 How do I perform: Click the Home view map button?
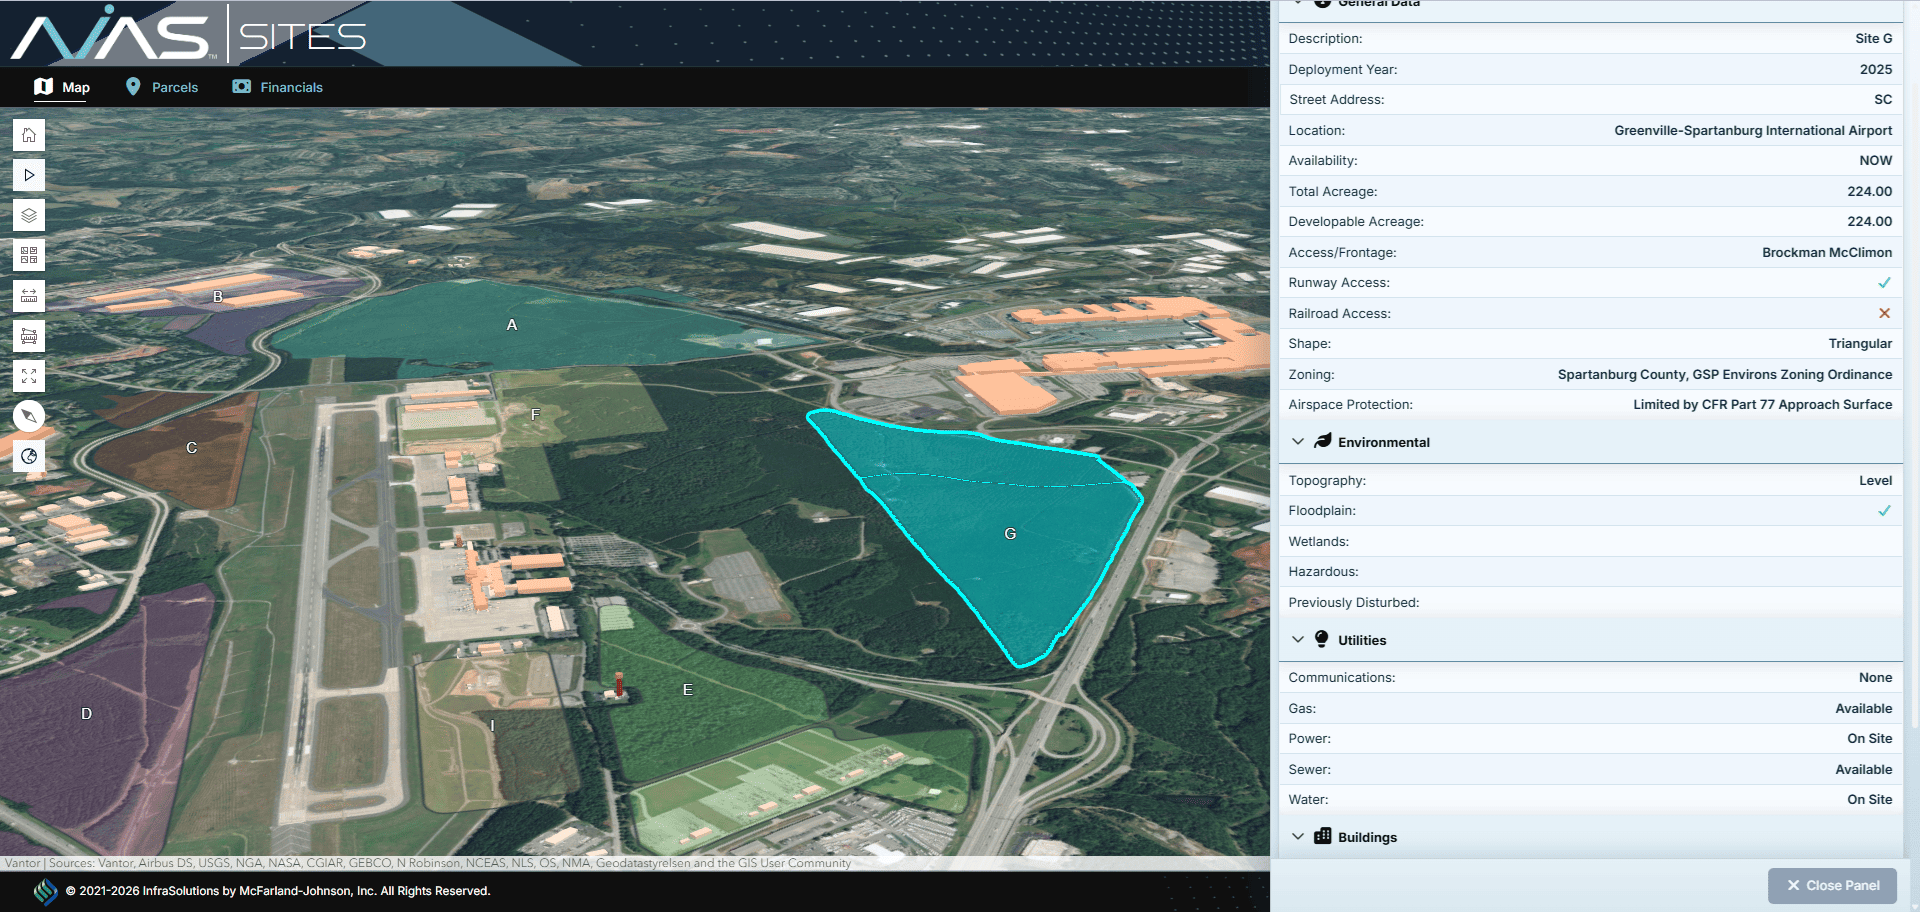(29, 135)
